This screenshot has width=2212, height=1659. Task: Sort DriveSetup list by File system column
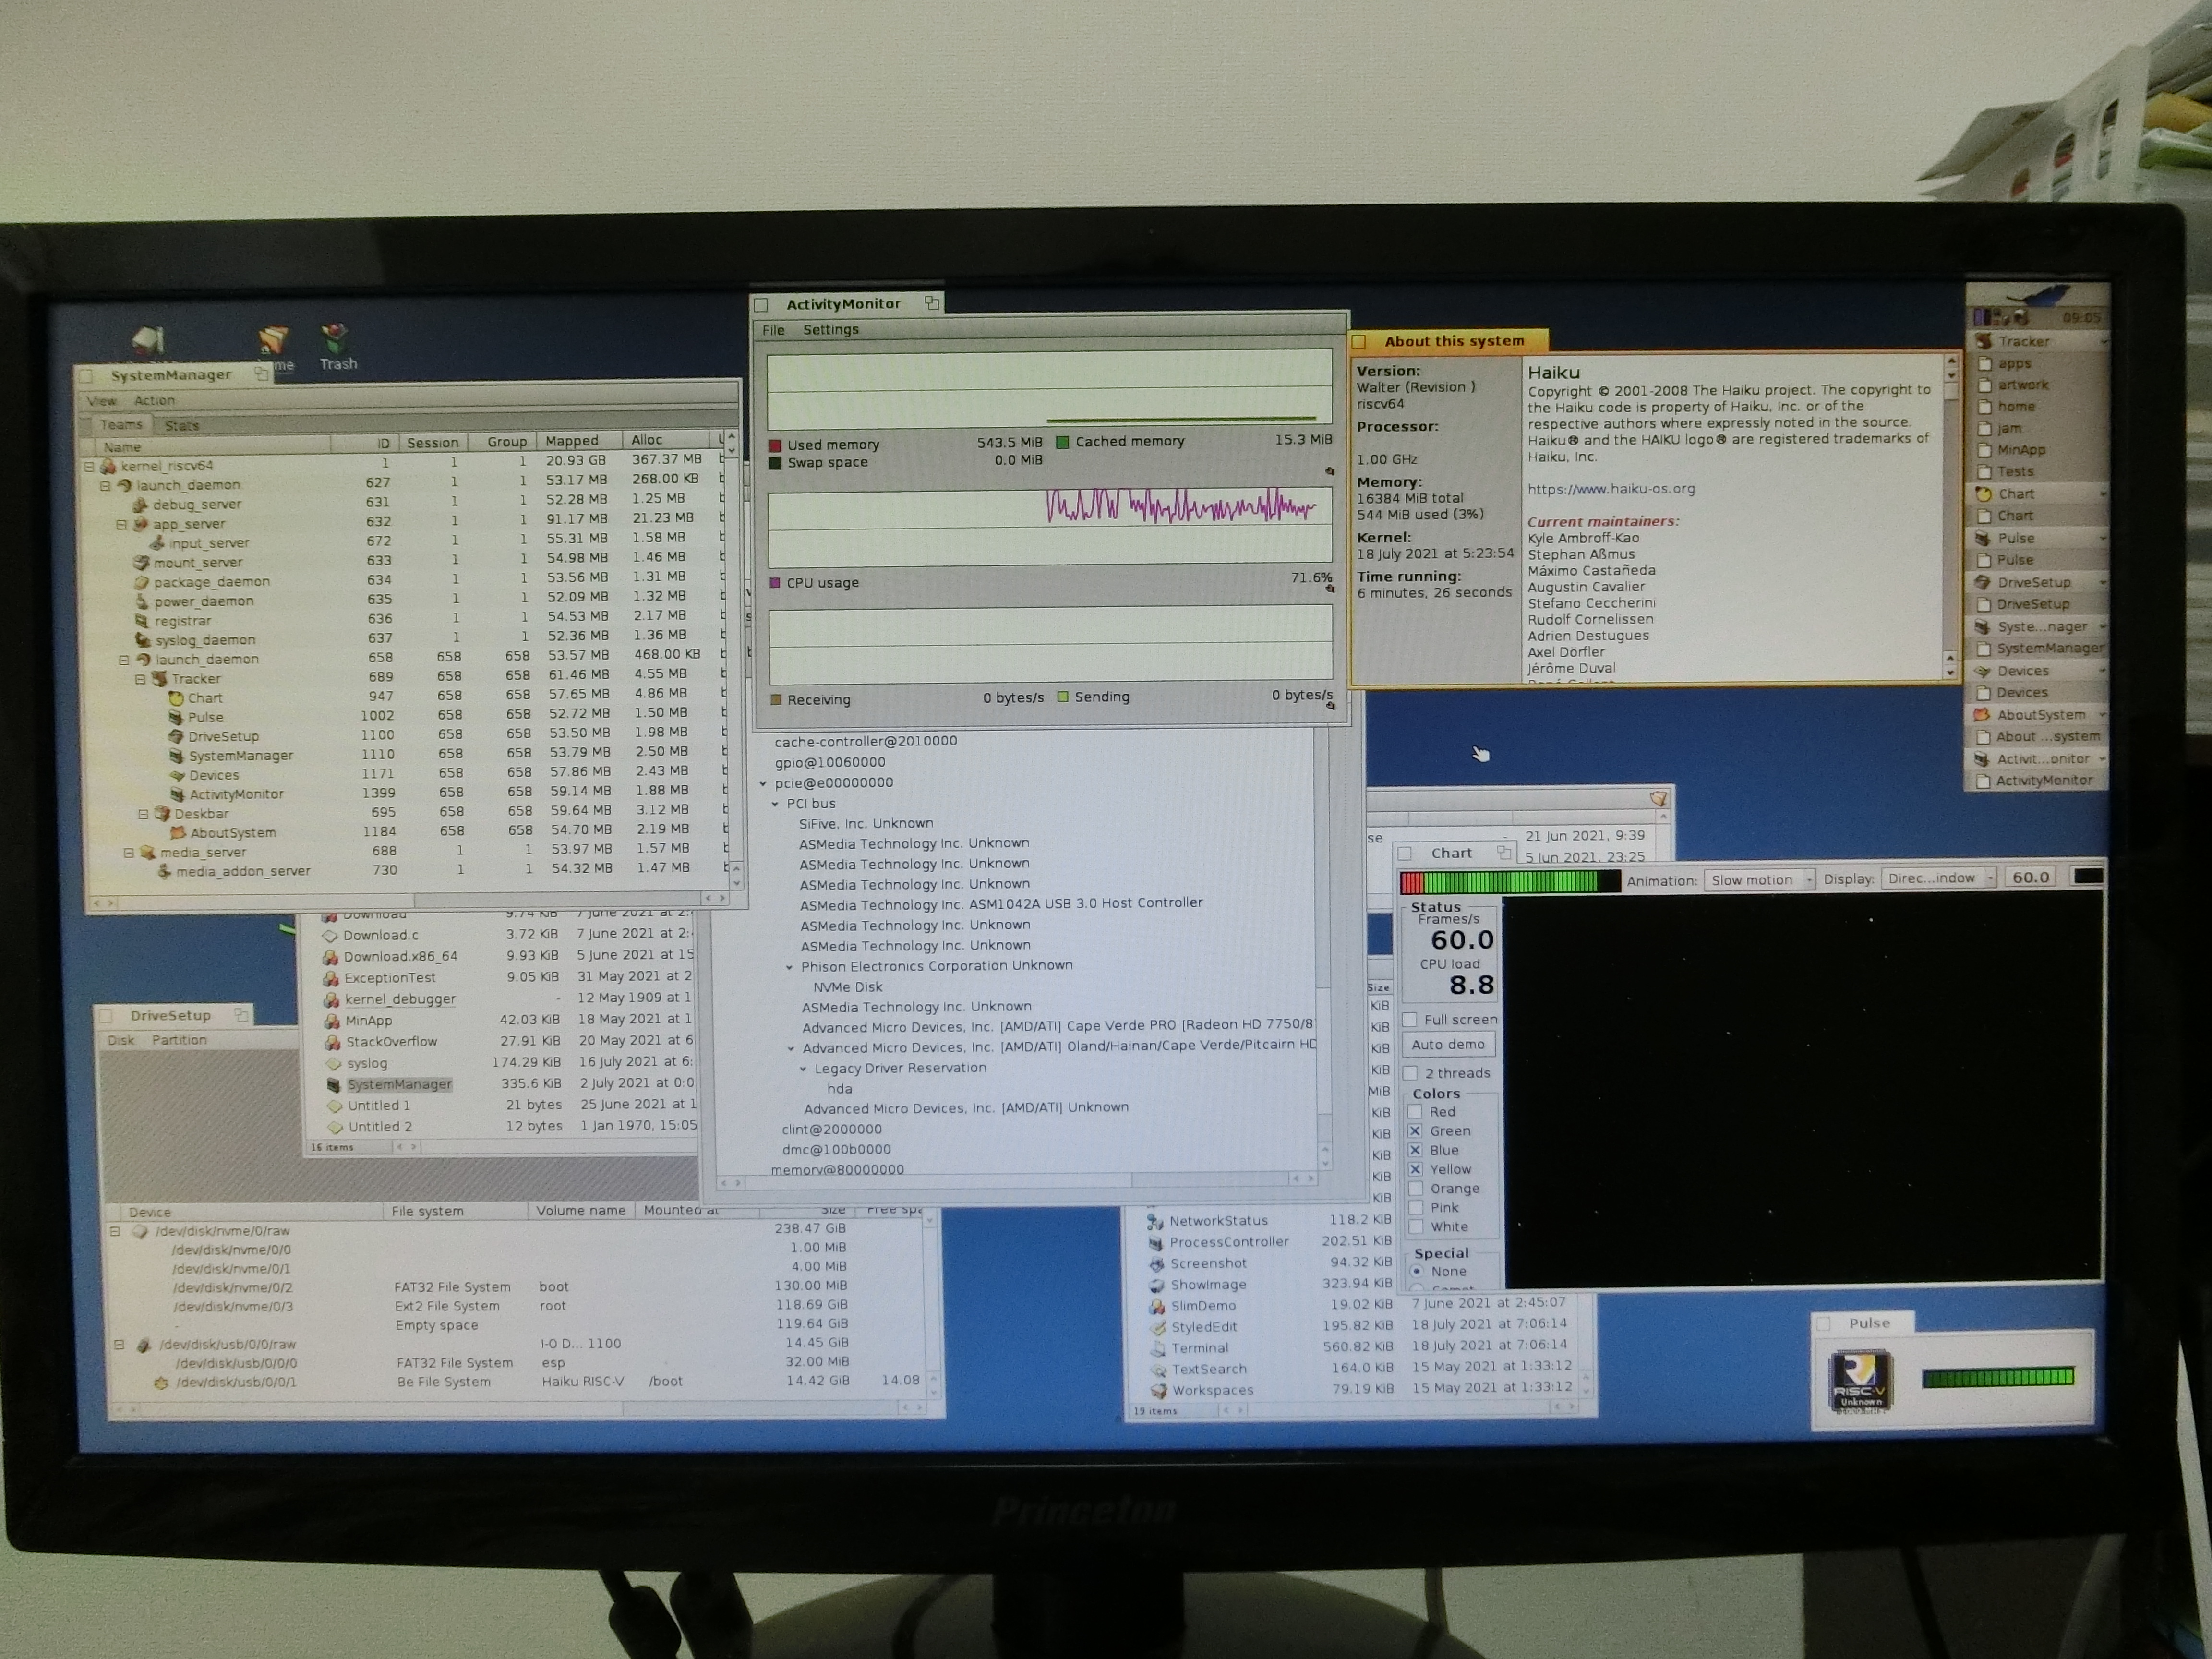(x=455, y=1211)
